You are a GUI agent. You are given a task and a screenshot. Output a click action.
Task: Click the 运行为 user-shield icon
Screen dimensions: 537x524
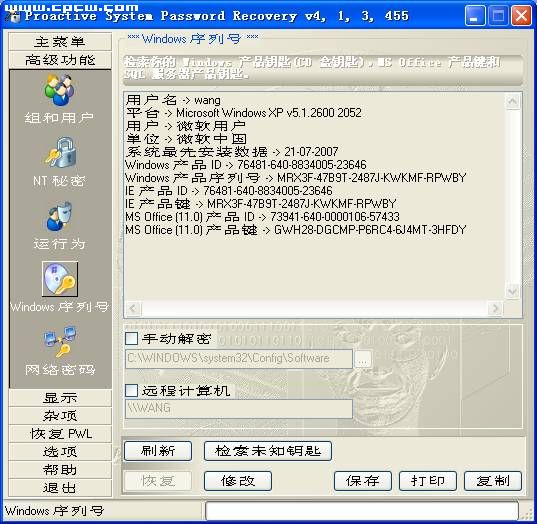[x=59, y=216]
